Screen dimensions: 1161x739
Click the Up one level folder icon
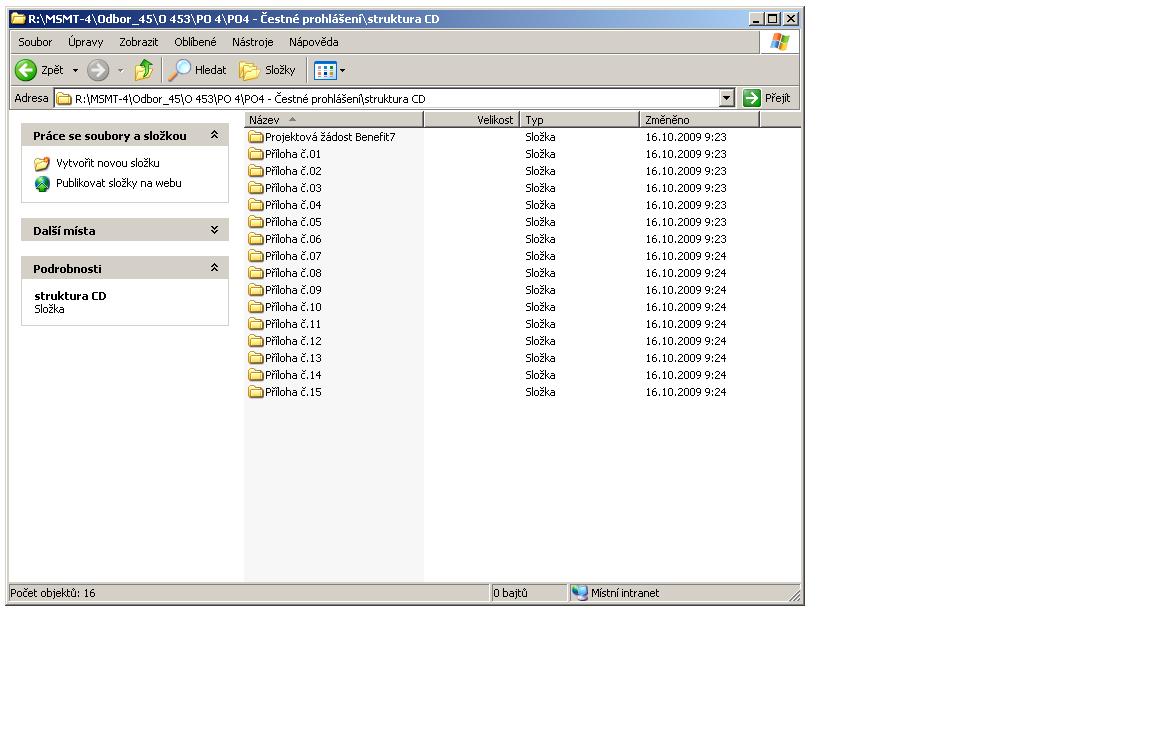[144, 70]
